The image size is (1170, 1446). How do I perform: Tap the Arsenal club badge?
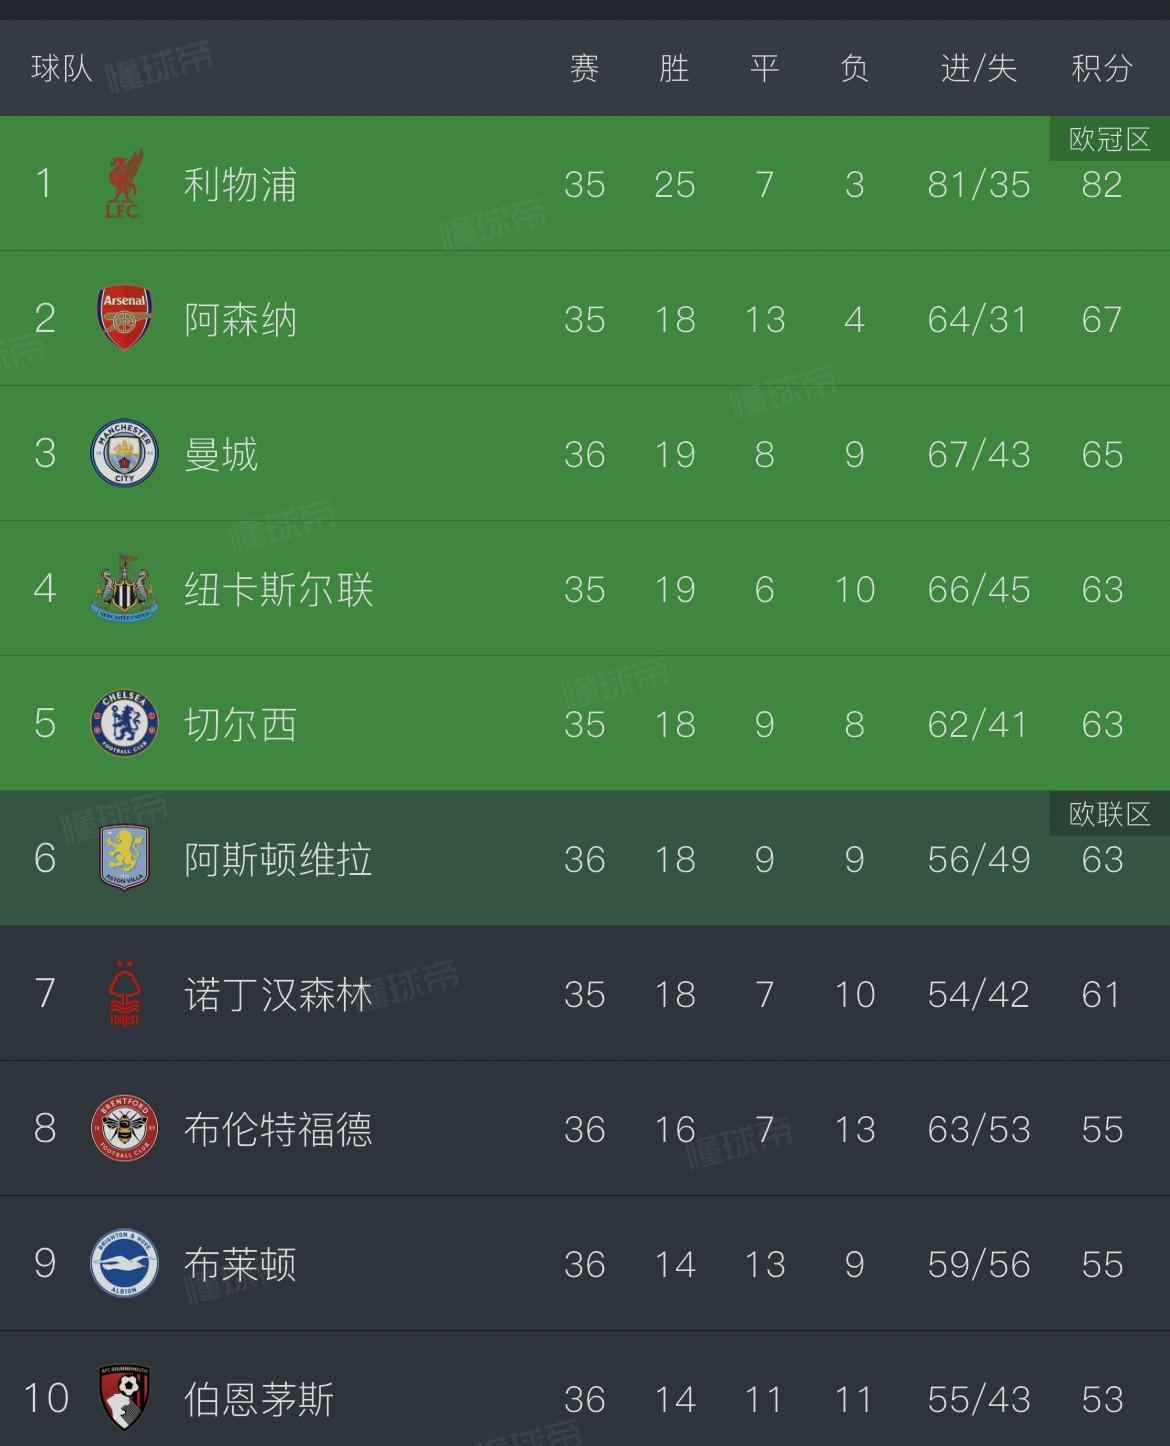pos(124,319)
